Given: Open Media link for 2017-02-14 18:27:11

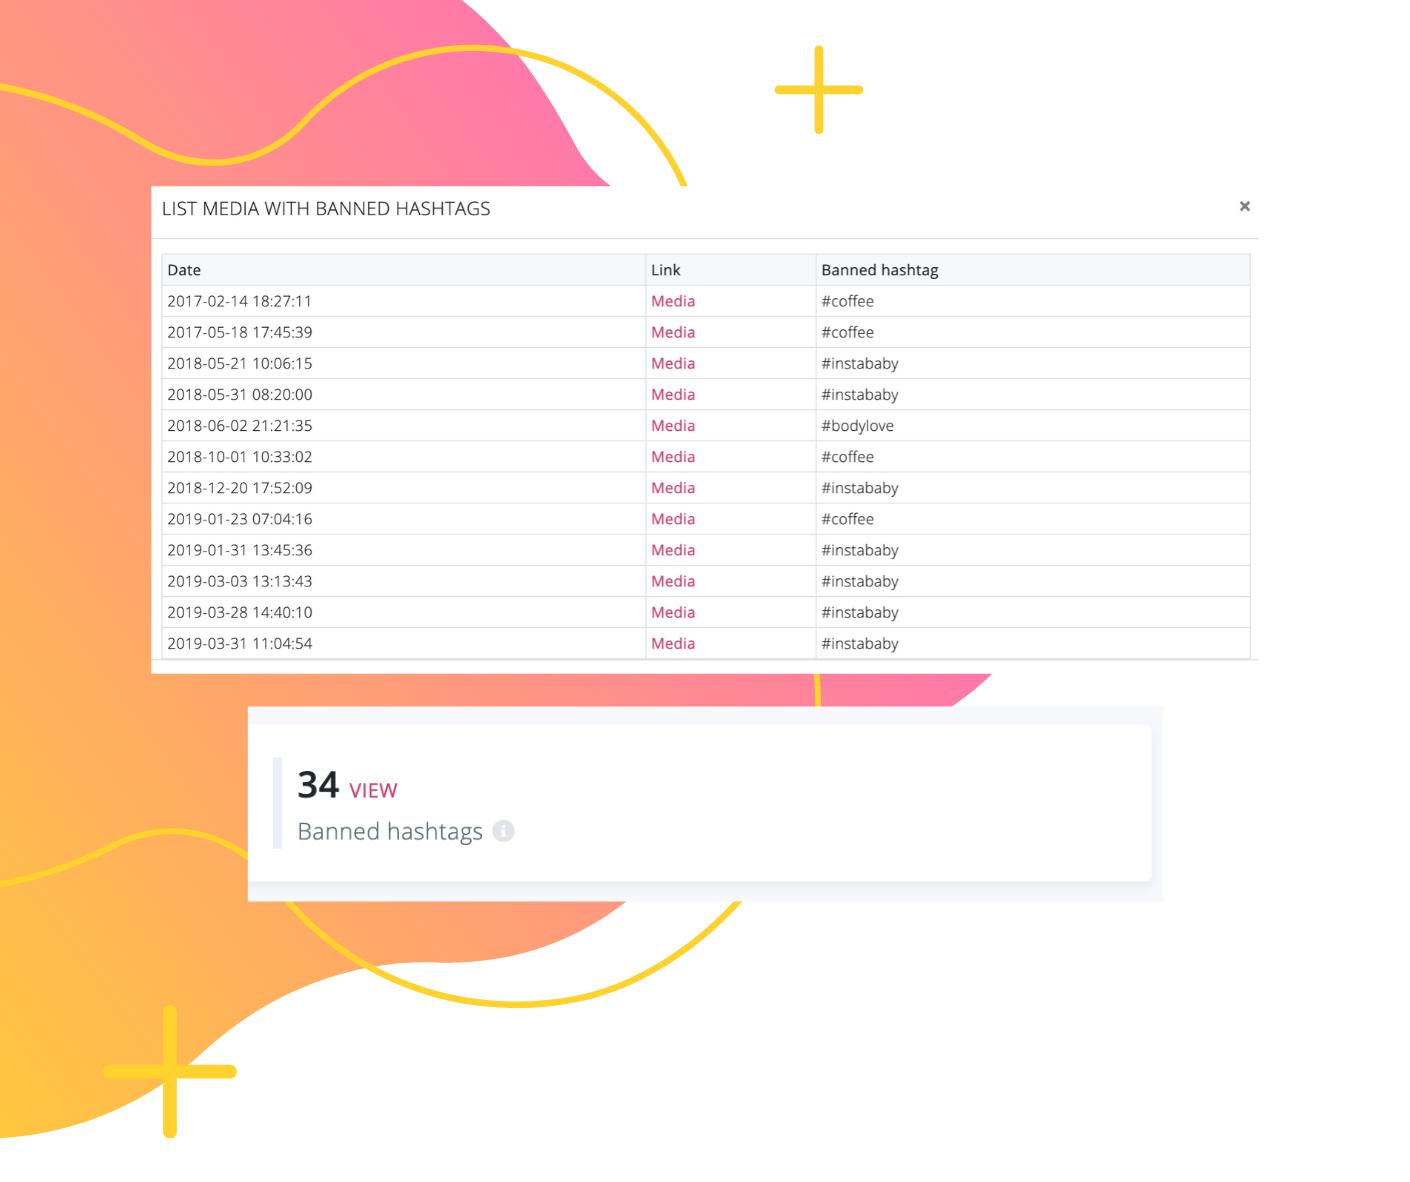Looking at the screenshot, I should [672, 301].
